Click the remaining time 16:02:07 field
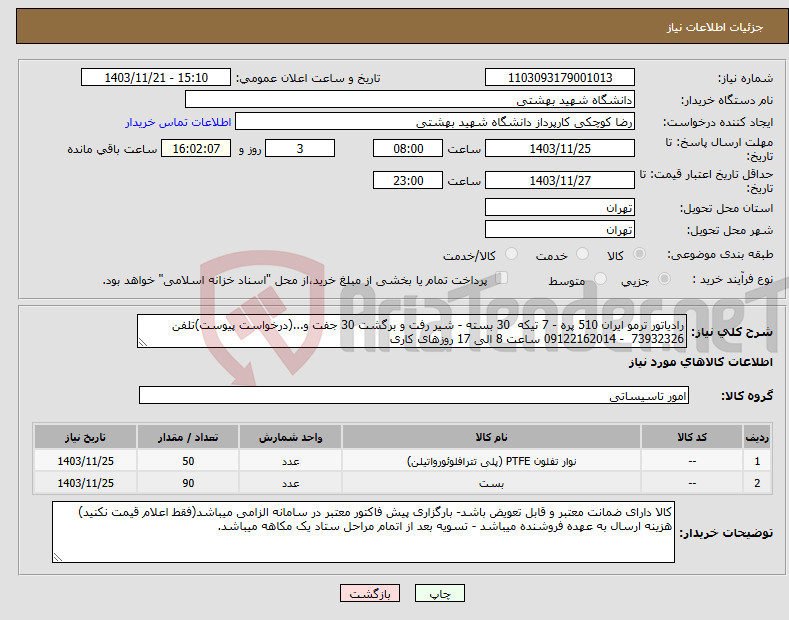Viewport: 789px width, 620px height. (x=196, y=148)
